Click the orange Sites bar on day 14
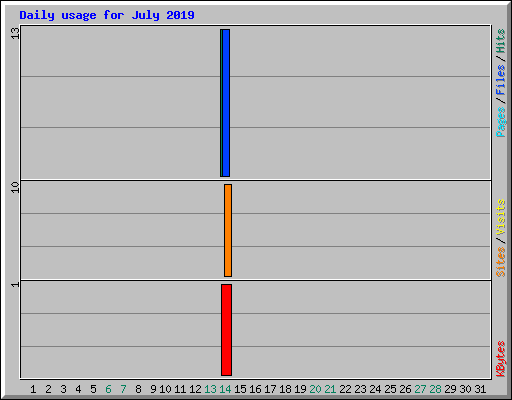This screenshot has height=400, width=512. coord(228,230)
